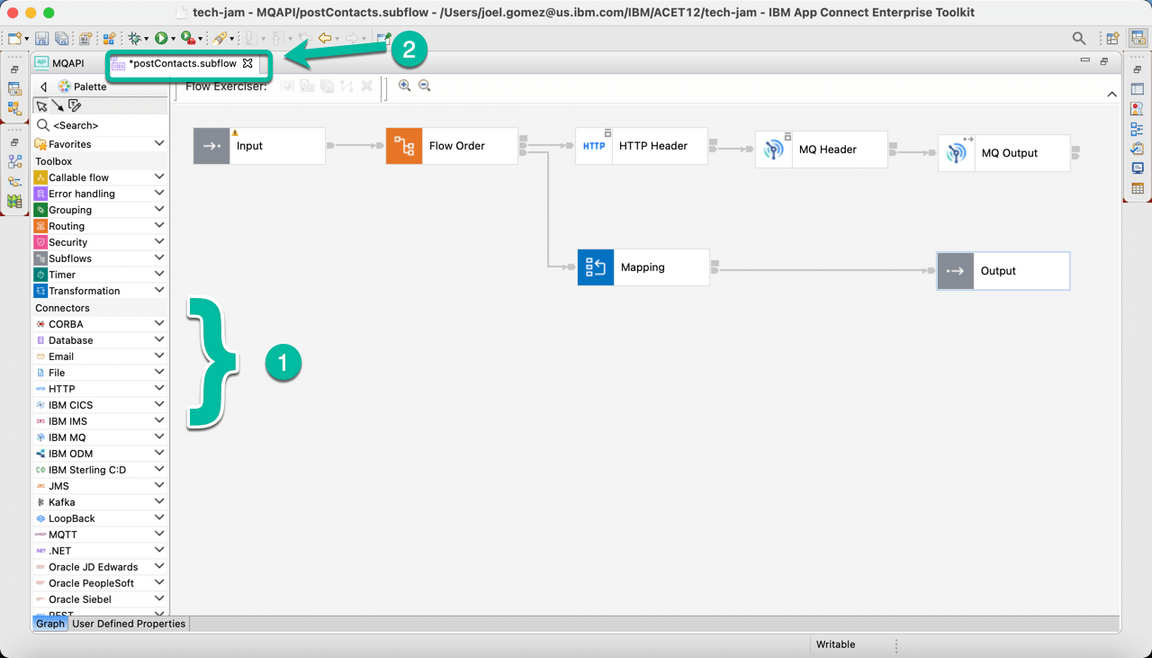Screen dimensions: 1152x658
Task: Switch to the User Defined Properties tab
Action: [x=126, y=623]
